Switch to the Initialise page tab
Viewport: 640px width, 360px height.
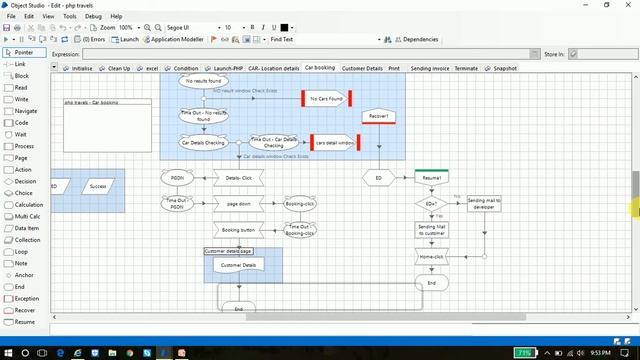pos(78,69)
